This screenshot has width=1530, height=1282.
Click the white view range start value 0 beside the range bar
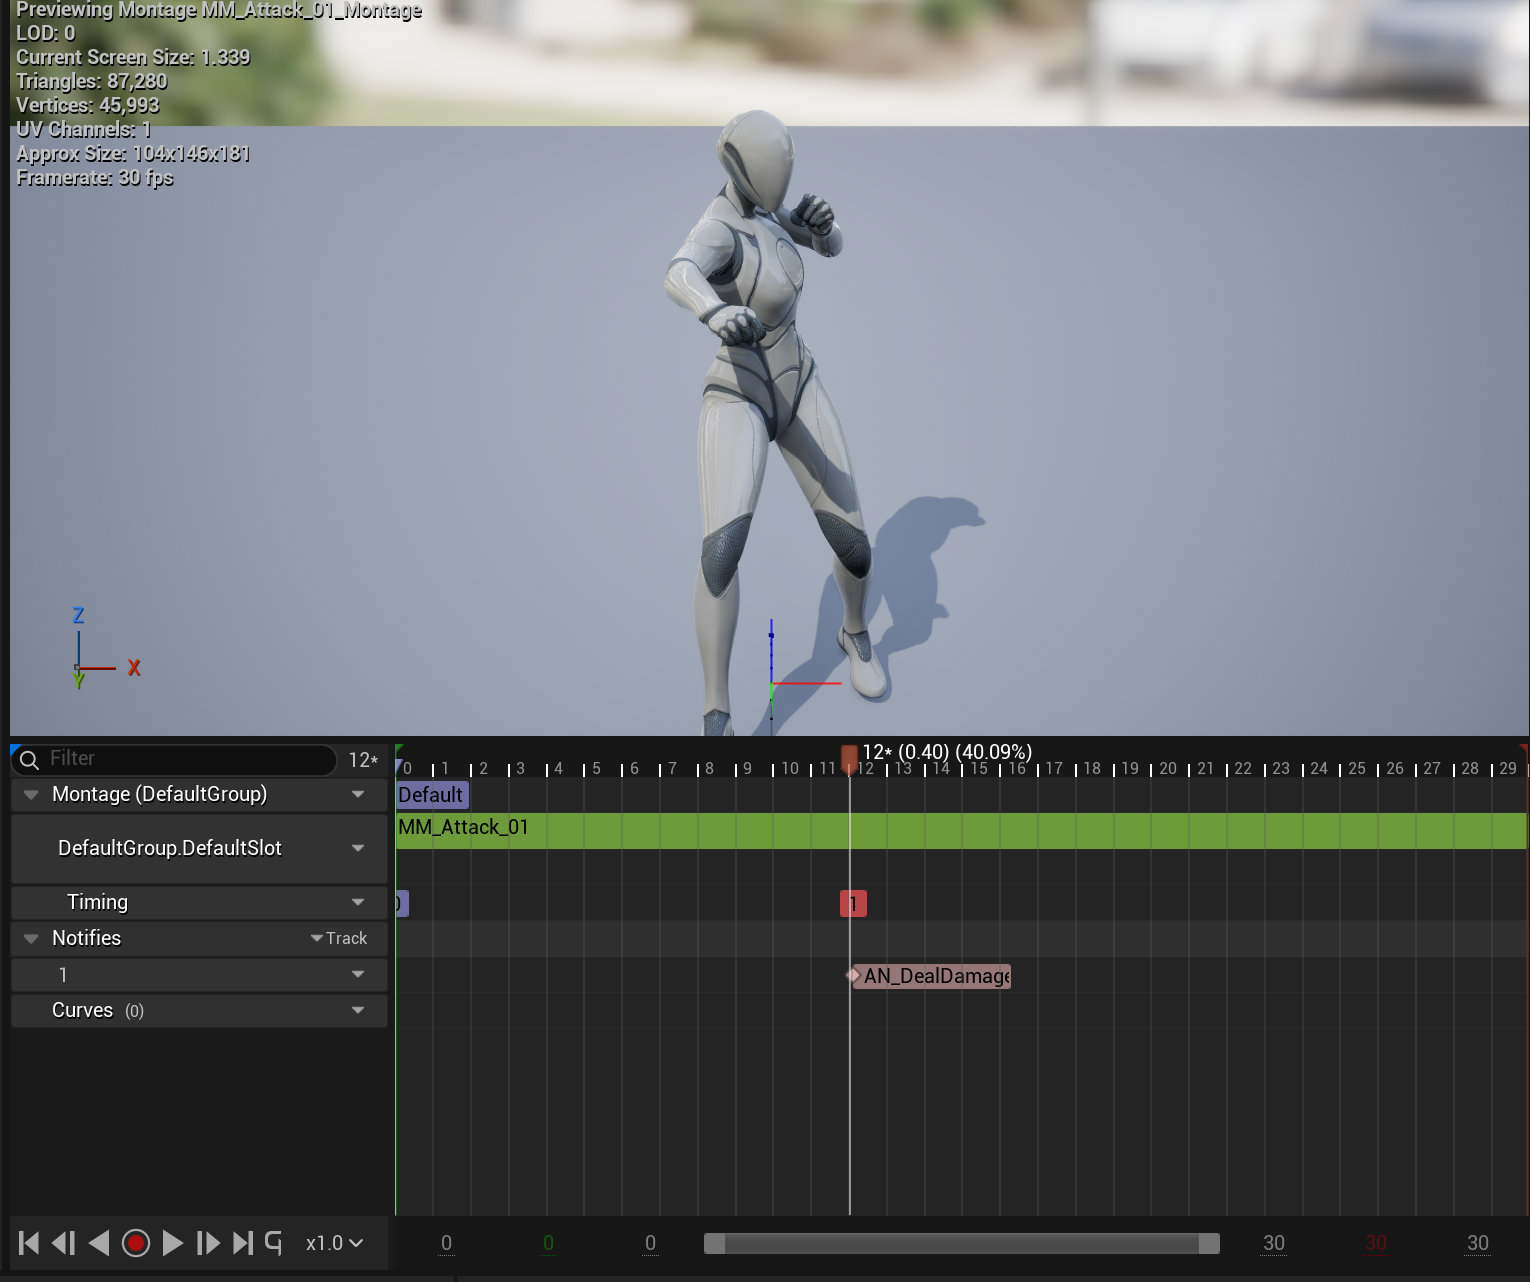pyautogui.click(x=650, y=1243)
